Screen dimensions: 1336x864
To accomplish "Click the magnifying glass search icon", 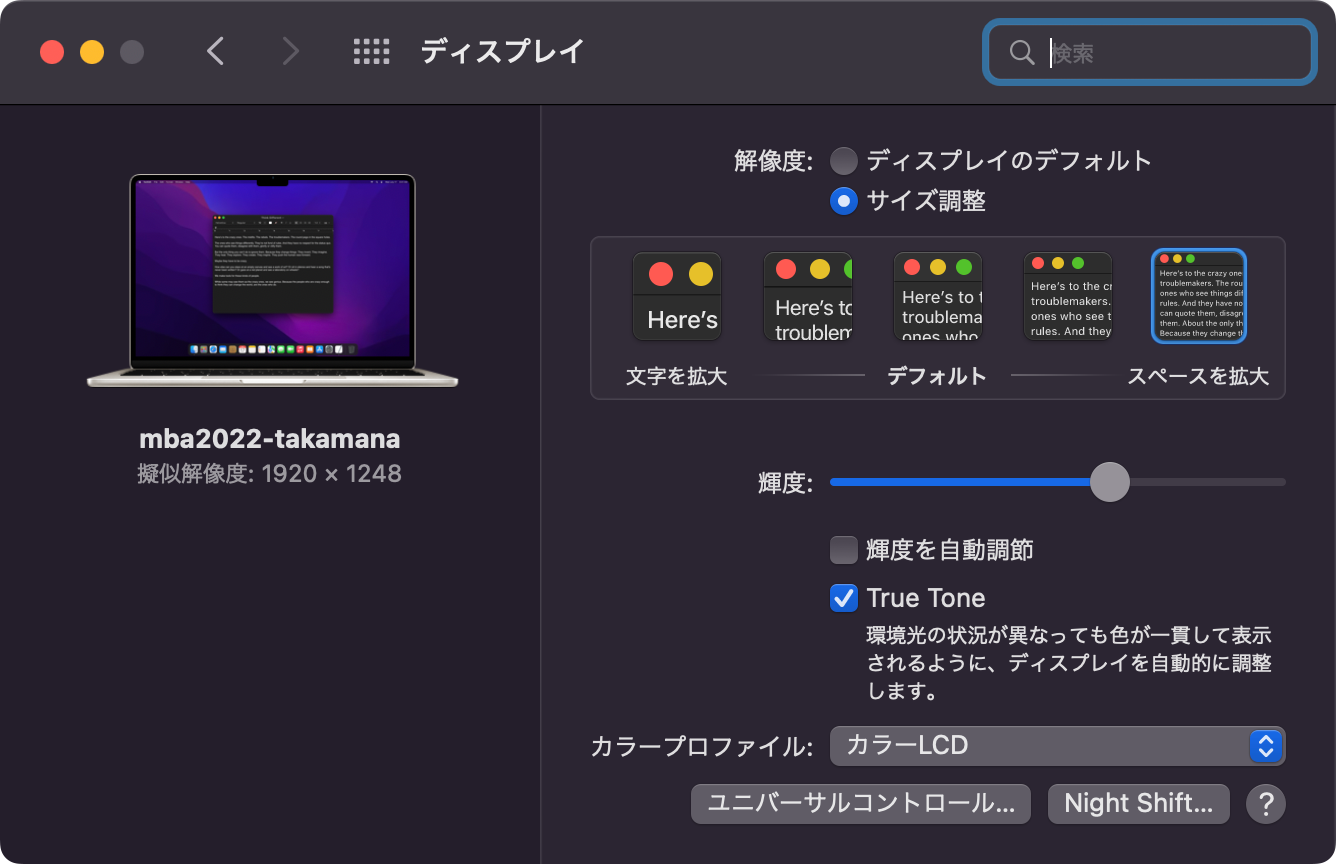I will [1021, 52].
